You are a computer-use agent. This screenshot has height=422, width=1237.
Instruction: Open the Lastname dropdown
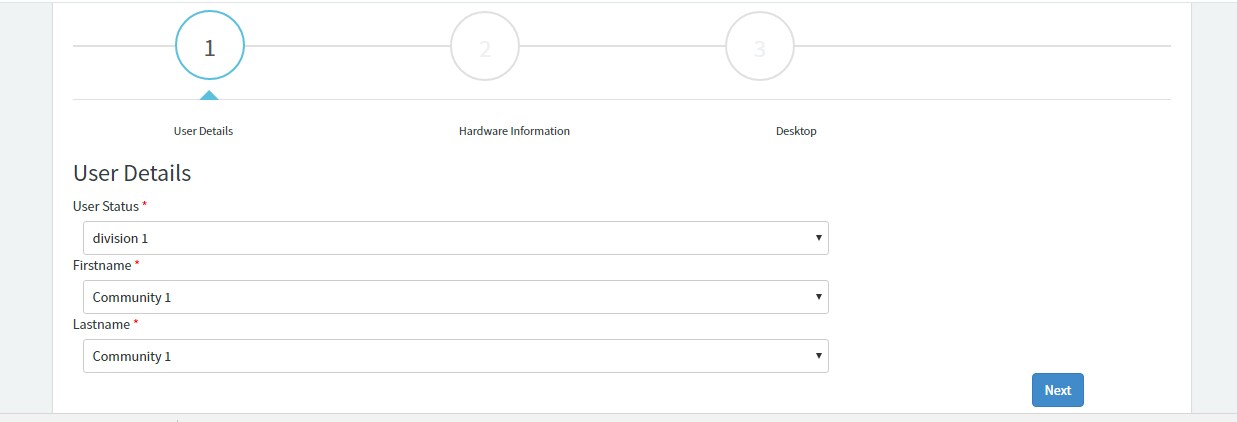tap(456, 356)
